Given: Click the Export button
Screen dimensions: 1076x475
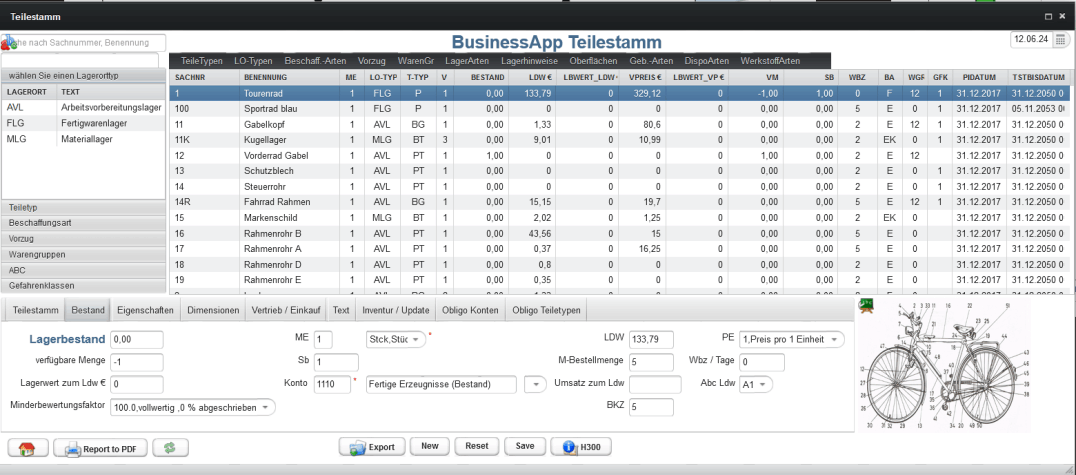Looking at the screenshot, I should point(372,447).
